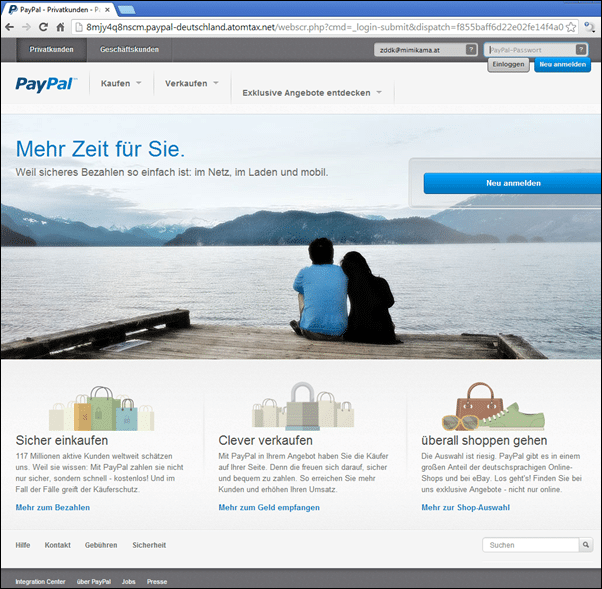The height and width of the screenshot is (589, 602).
Task: Click the überall shoppen gehen heading
Action: click(x=484, y=440)
